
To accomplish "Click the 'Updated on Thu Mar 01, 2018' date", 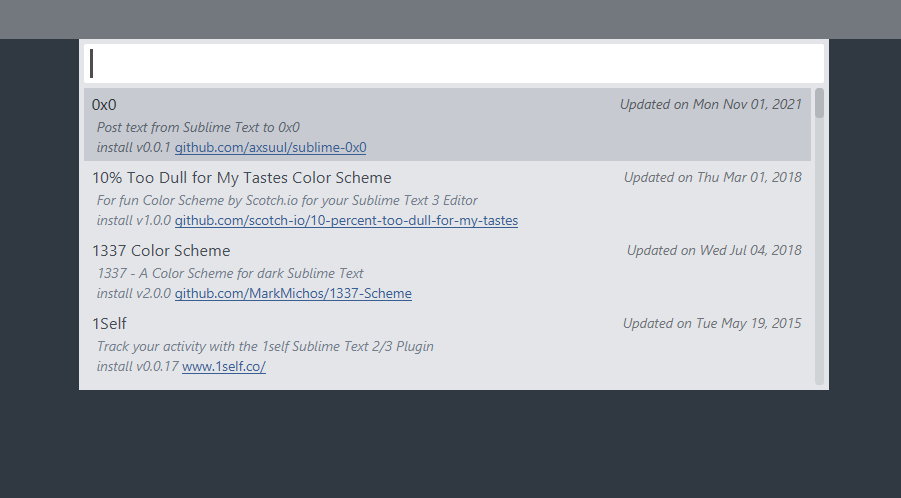I will (x=712, y=177).
